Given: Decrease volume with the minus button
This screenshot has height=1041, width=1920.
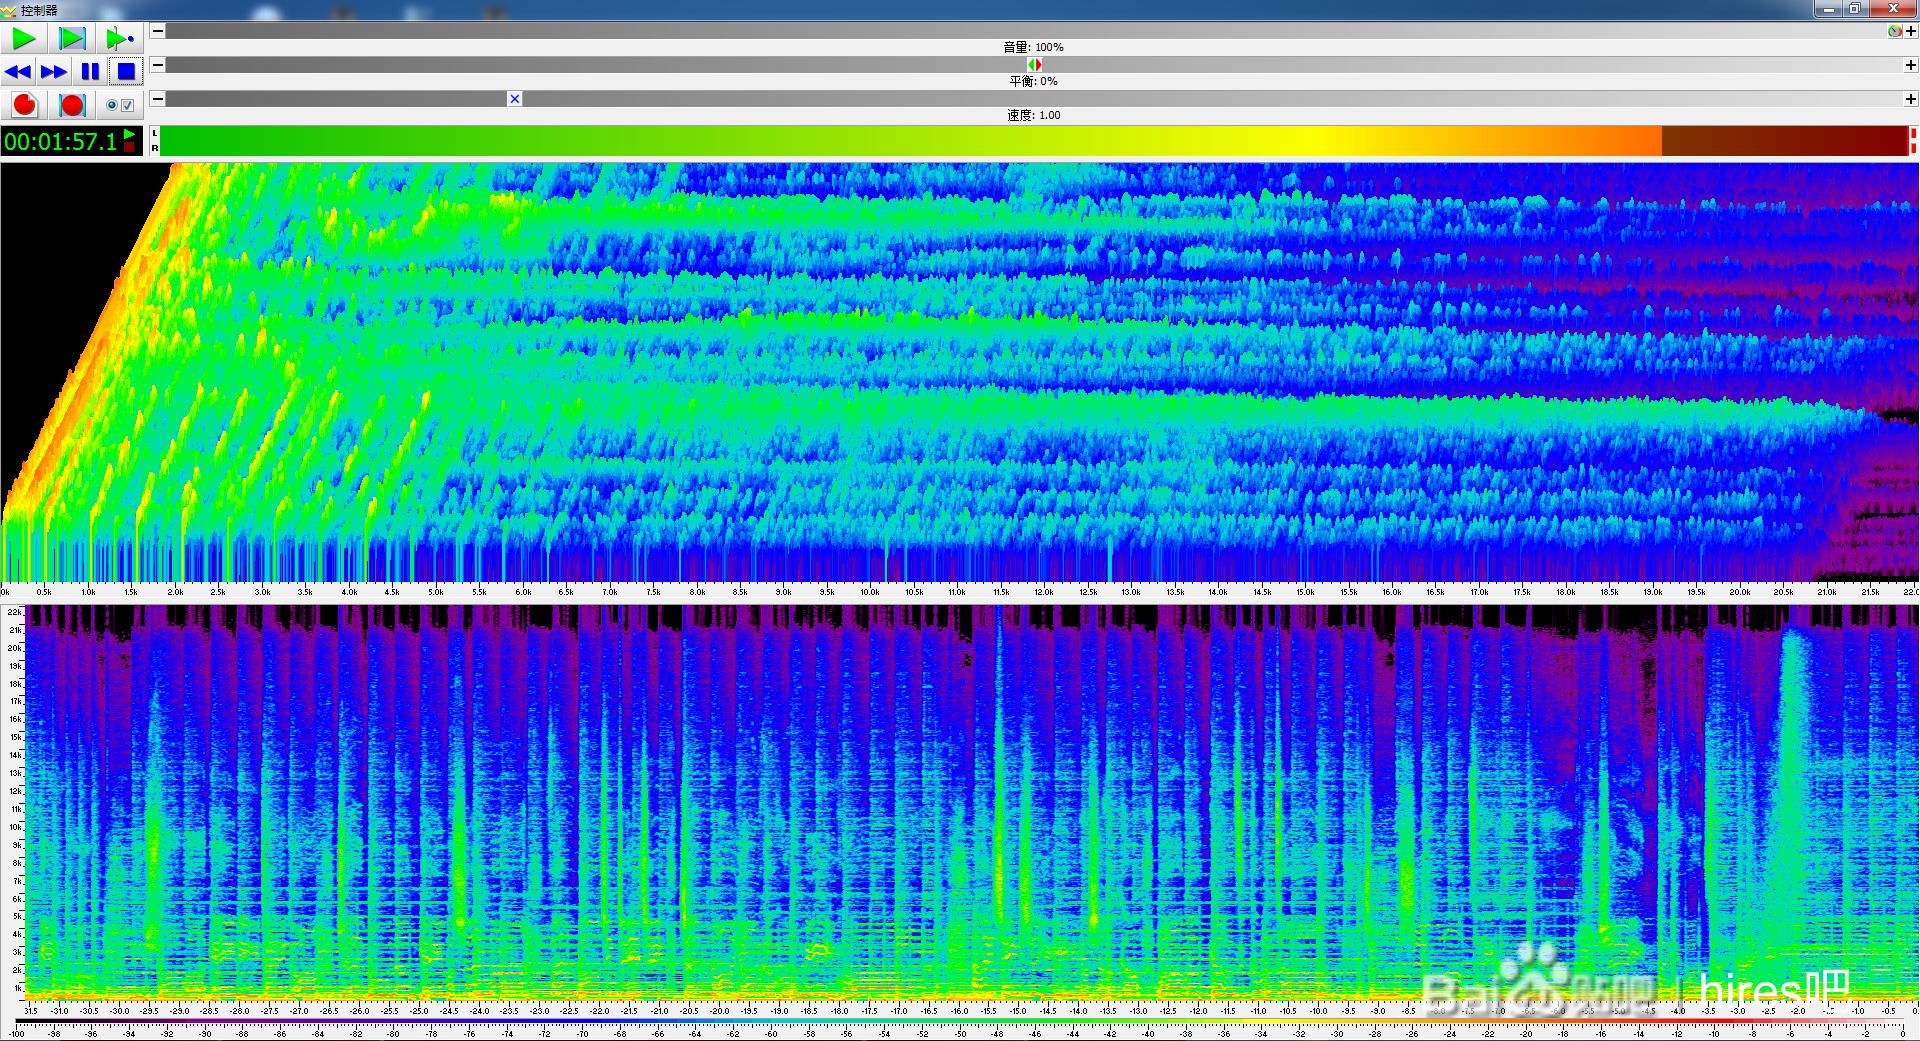Looking at the screenshot, I should pyautogui.click(x=157, y=31).
